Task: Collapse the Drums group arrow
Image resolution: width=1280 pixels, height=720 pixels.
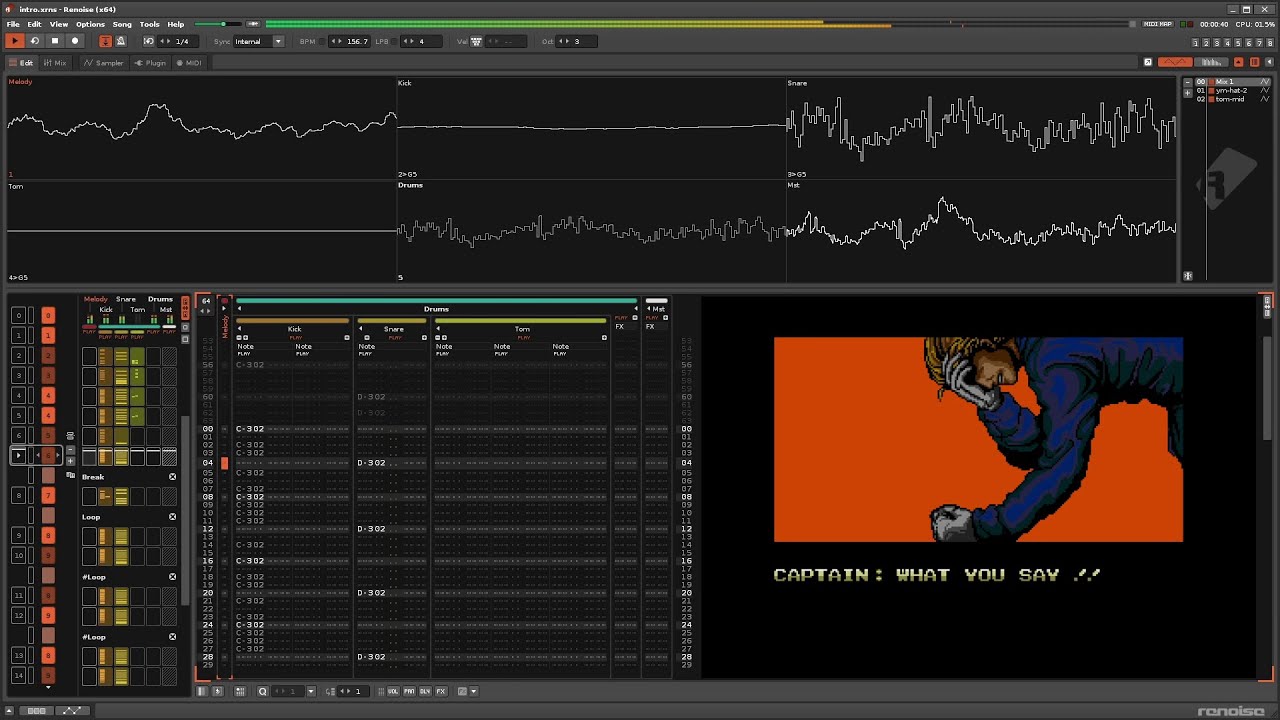Action: click(x=239, y=309)
